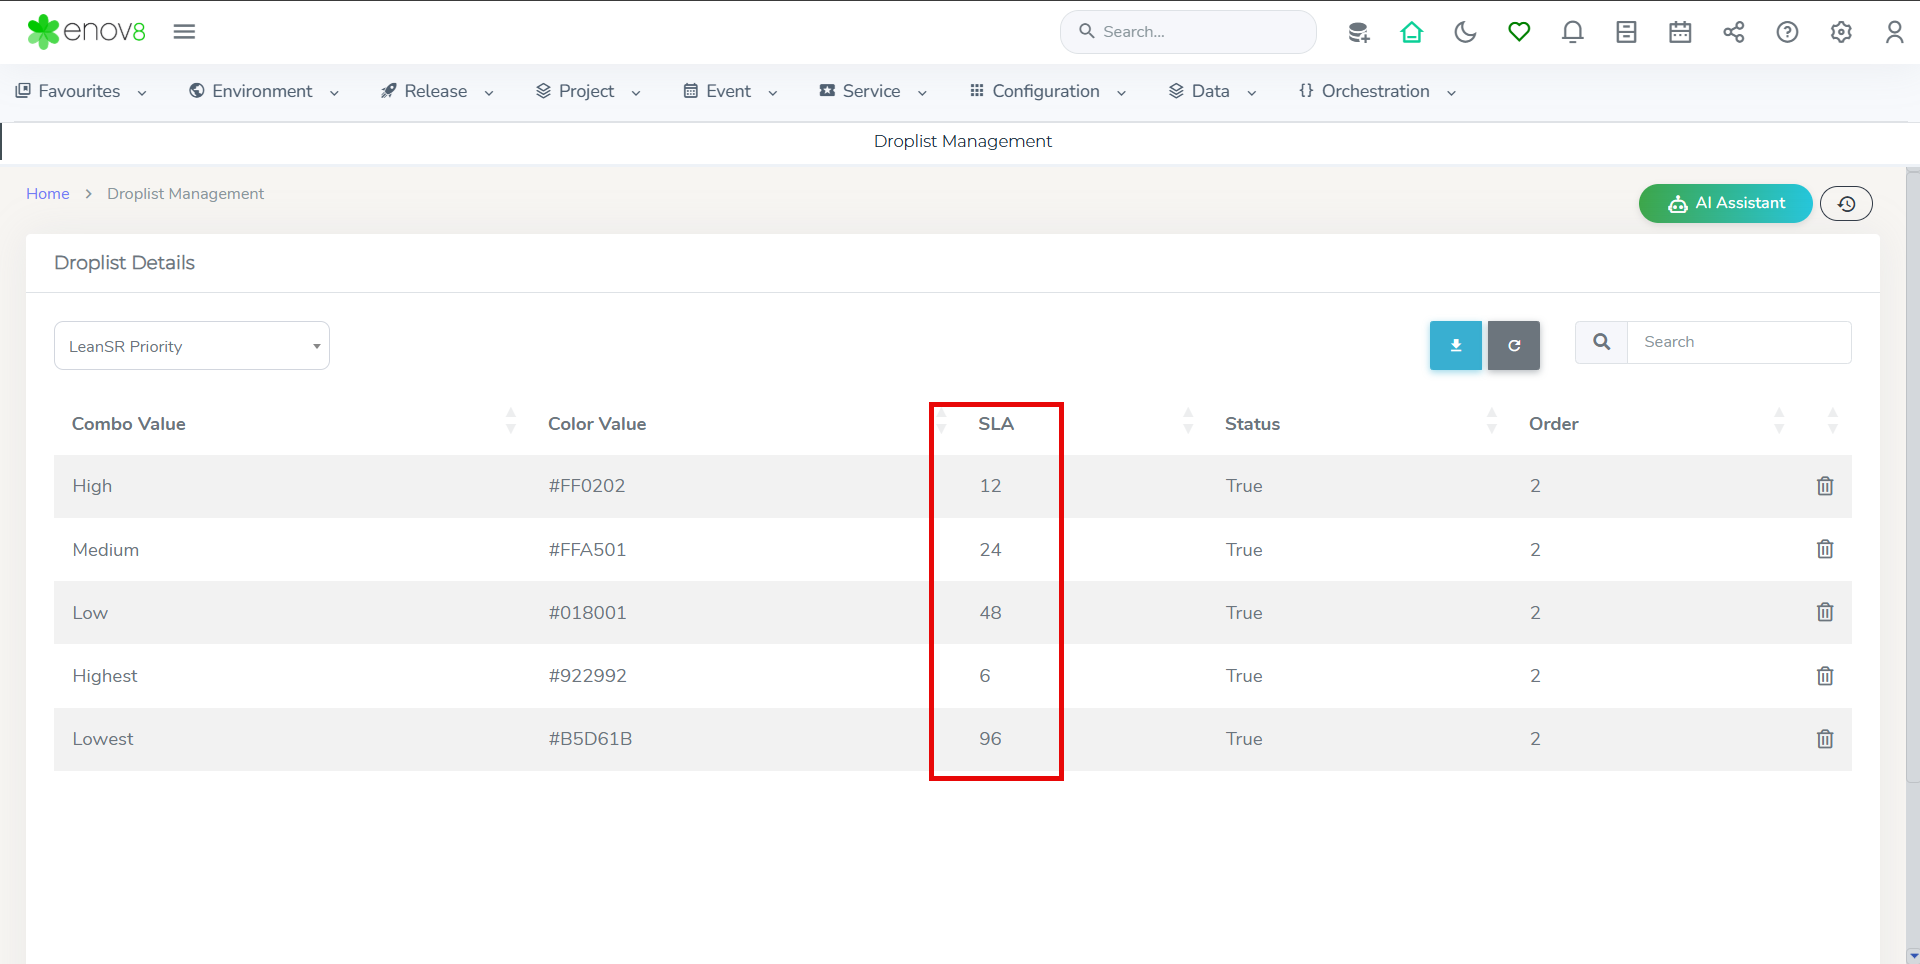Open the settings gear icon
Screen dimensions: 1920x964
point(1841,32)
